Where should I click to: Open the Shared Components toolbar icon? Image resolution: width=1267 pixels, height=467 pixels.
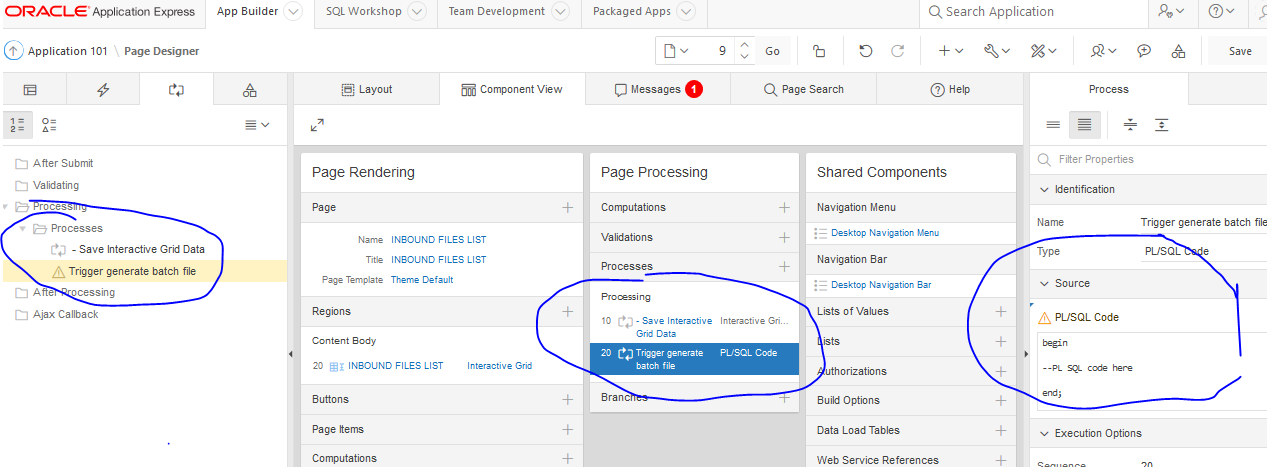tap(1179, 51)
